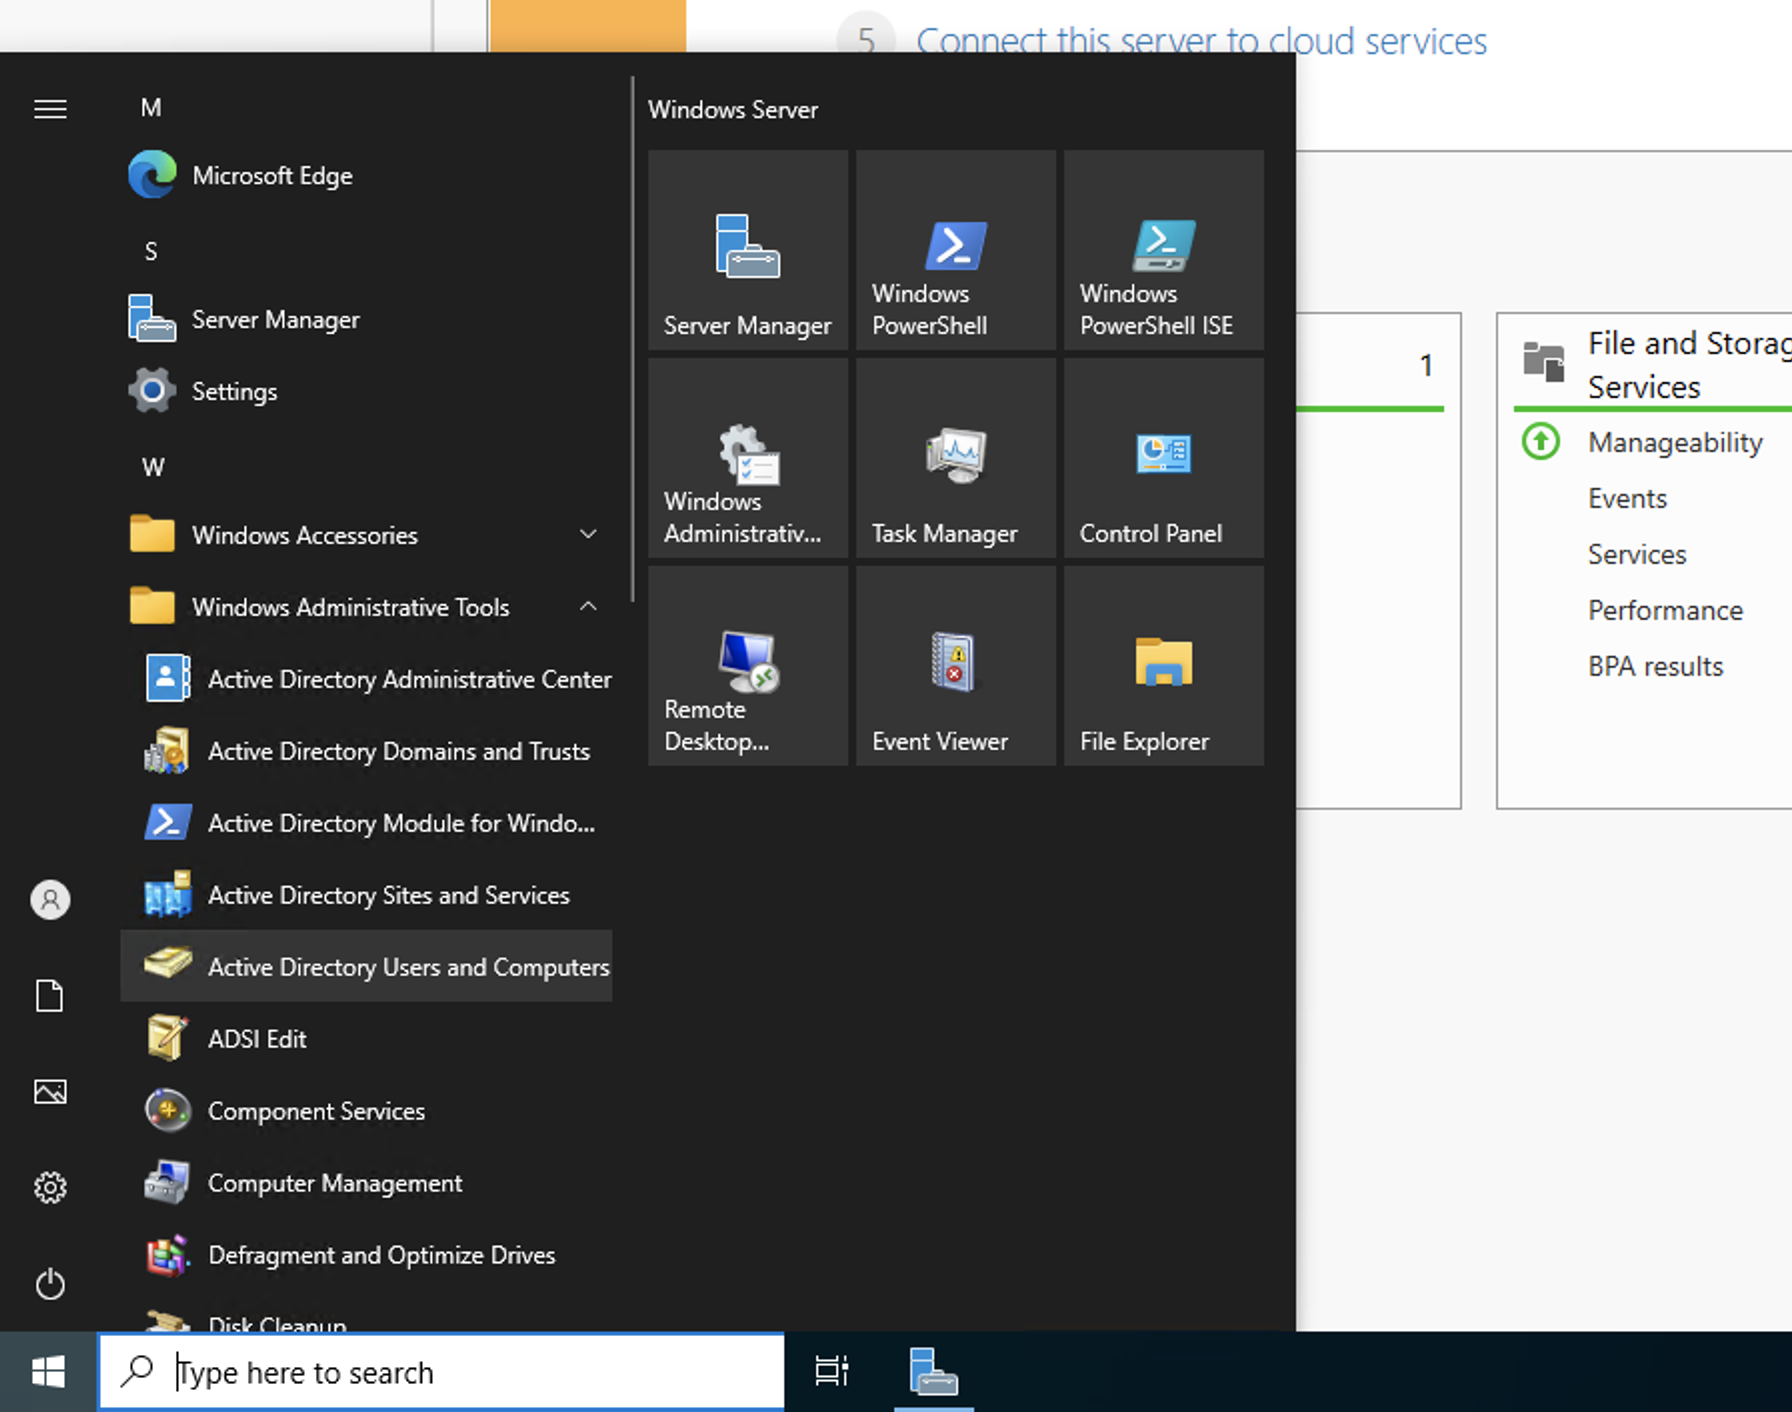Expand the Windows Accessories folder

click(366, 536)
